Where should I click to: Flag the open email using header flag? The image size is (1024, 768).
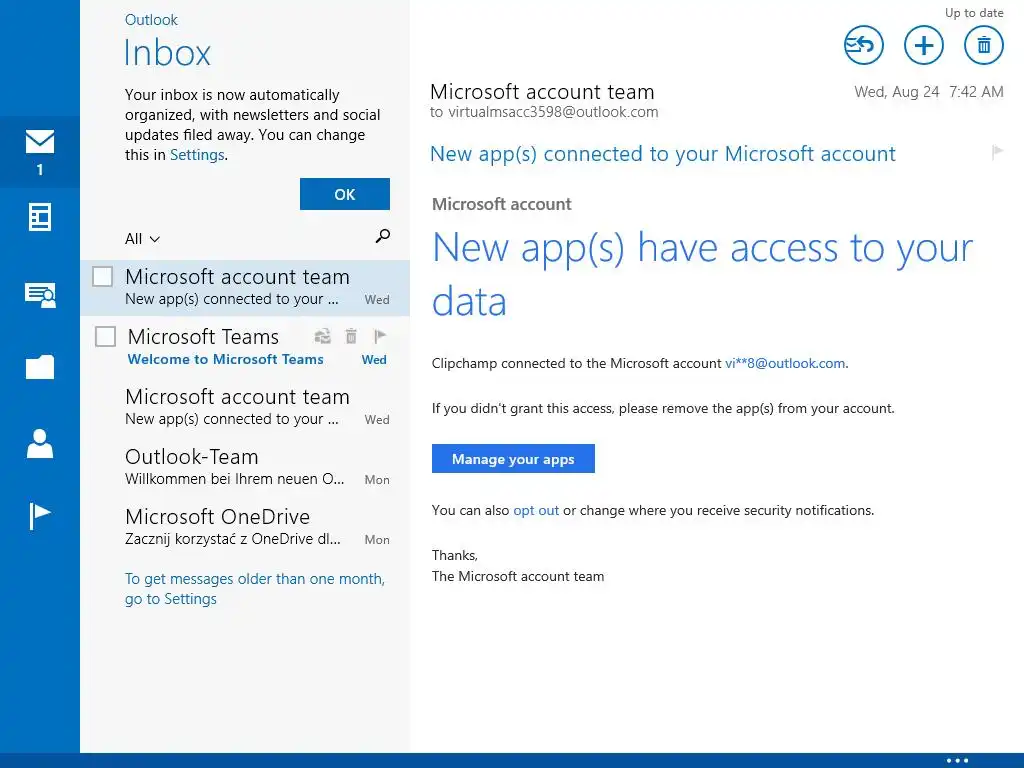(997, 152)
